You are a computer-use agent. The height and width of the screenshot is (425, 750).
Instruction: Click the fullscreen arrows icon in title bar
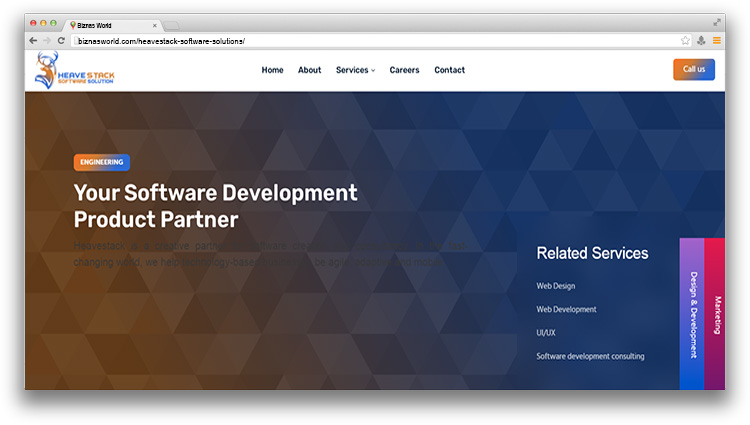[x=717, y=22]
